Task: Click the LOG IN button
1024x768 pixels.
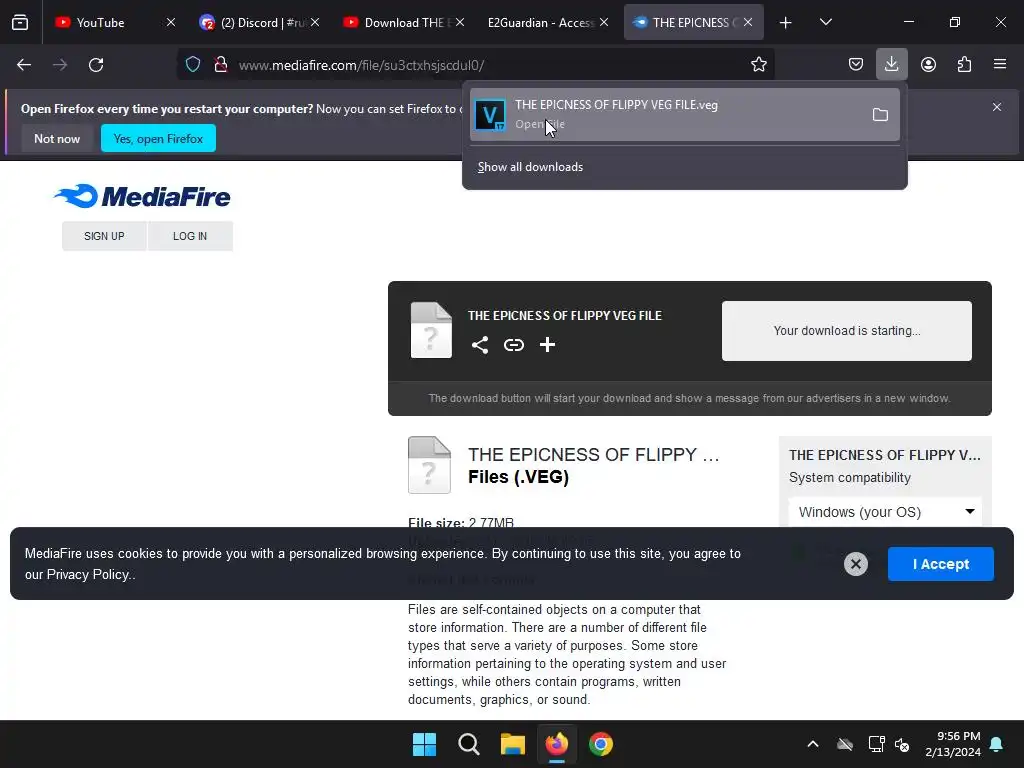Action: 190,236
